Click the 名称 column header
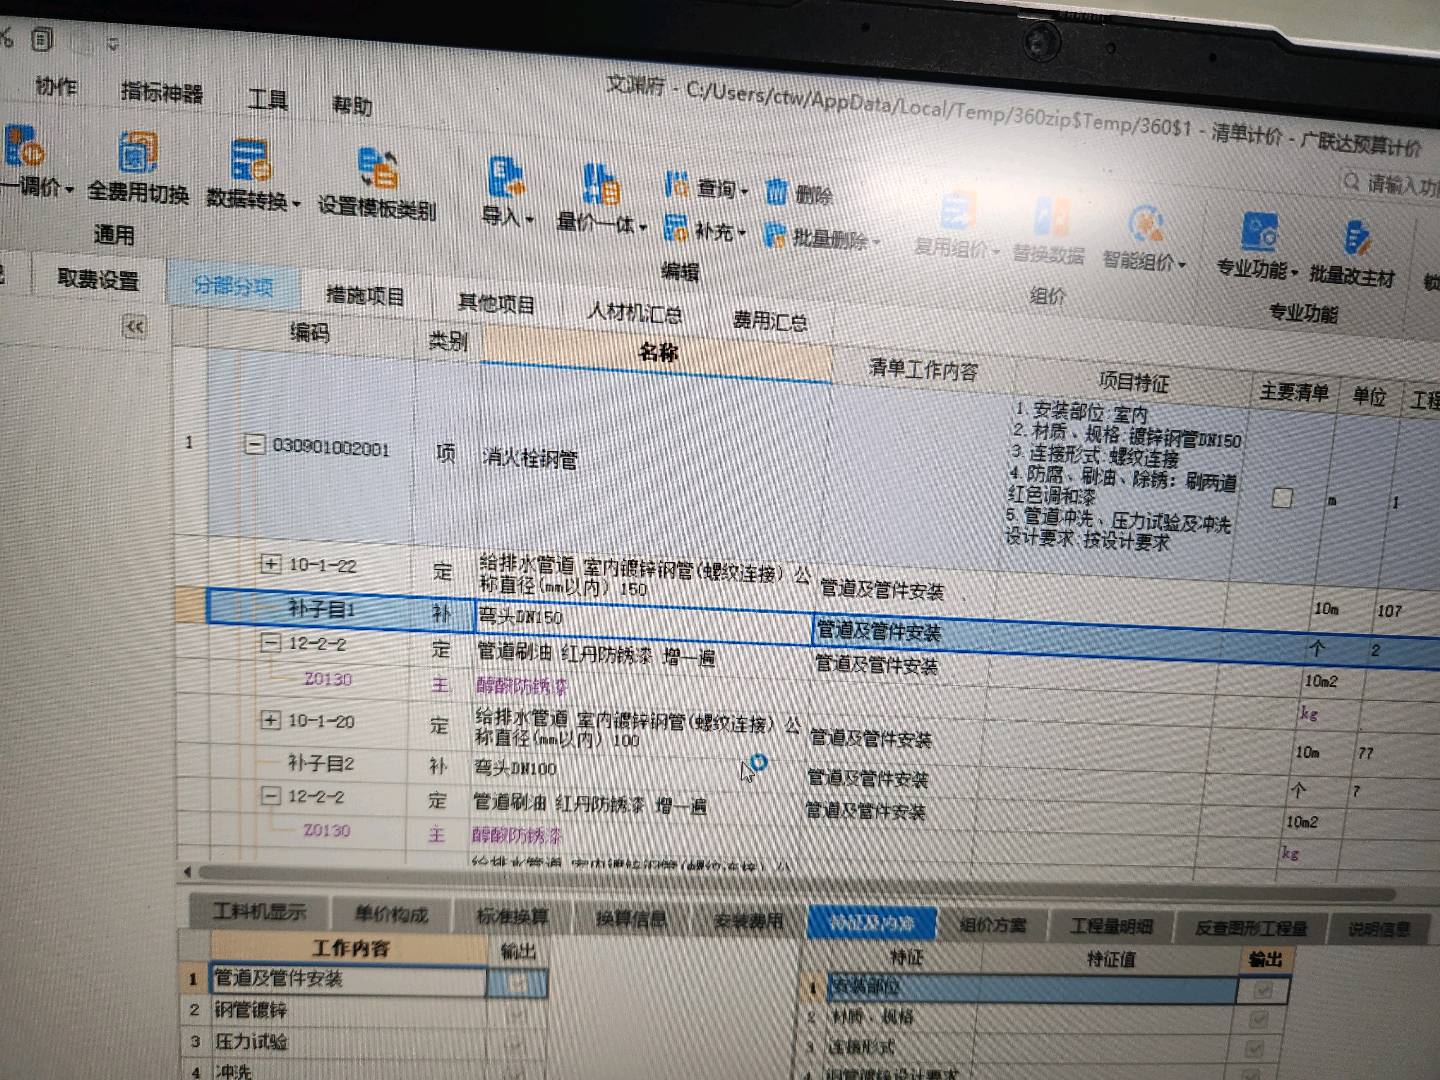 tap(657, 352)
